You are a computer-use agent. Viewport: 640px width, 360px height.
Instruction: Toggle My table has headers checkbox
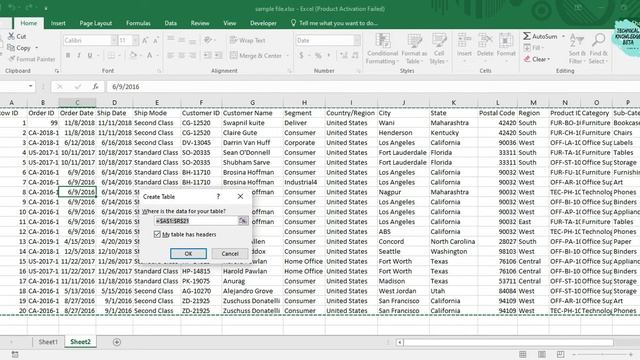point(157,234)
